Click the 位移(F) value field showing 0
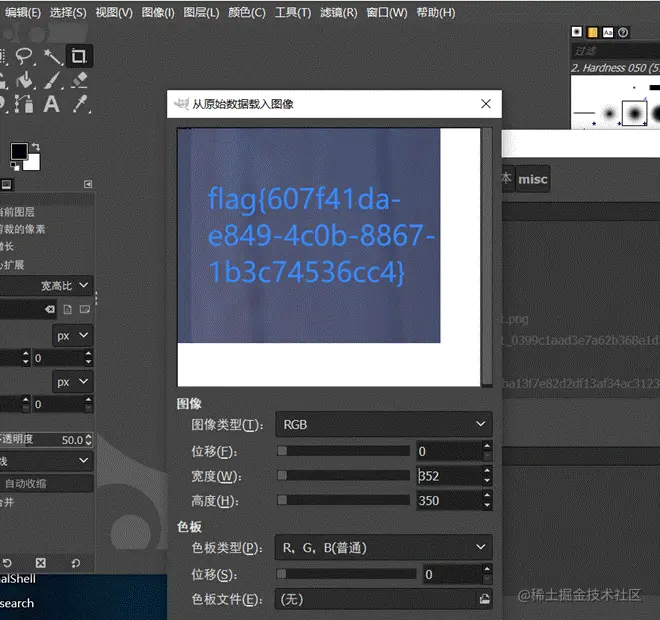This screenshot has width=660, height=620. (x=449, y=451)
